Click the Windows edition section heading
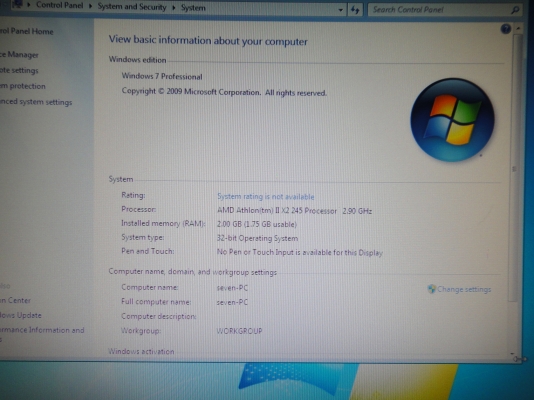Screen dimensions: 534x400 (x=138, y=60)
